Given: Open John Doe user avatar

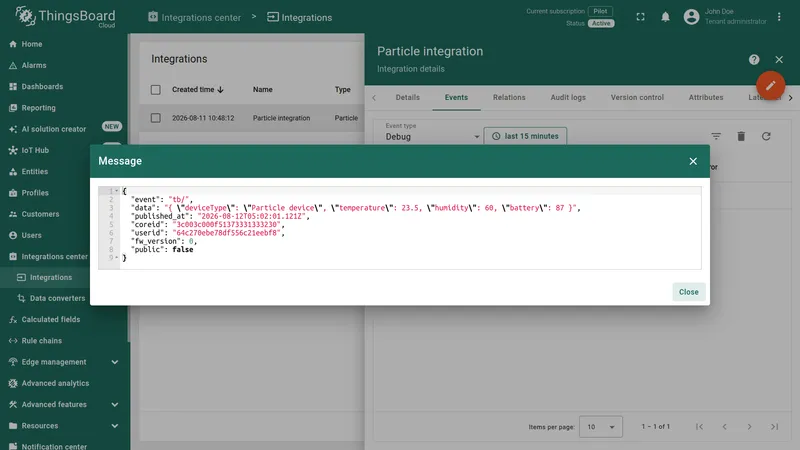Looking at the screenshot, I should (x=691, y=17).
